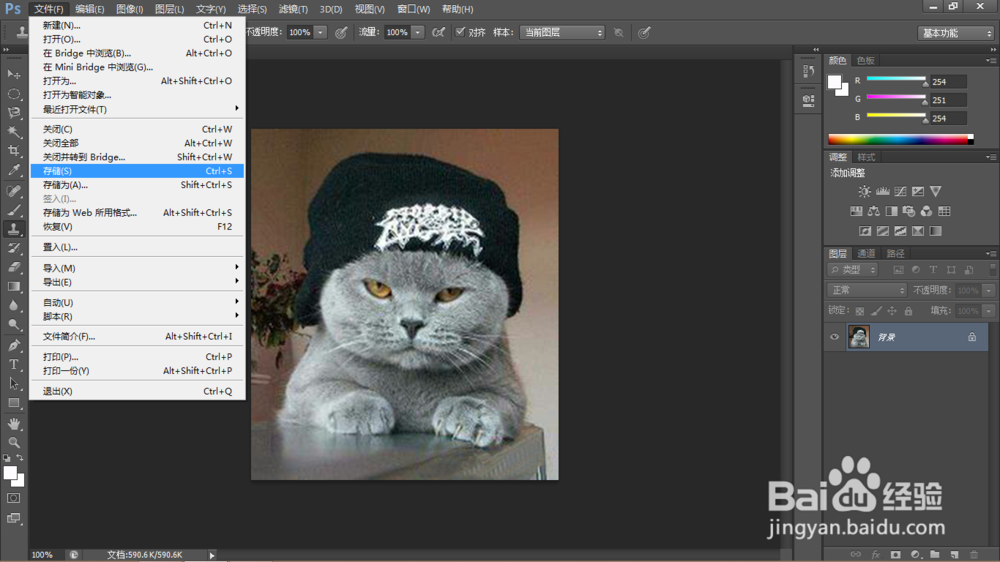Open the 正常 blending mode dropdown
Image resolution: width=1000 pixels, height=562 pixels.
pyautogui.click(x=867, y=290)
